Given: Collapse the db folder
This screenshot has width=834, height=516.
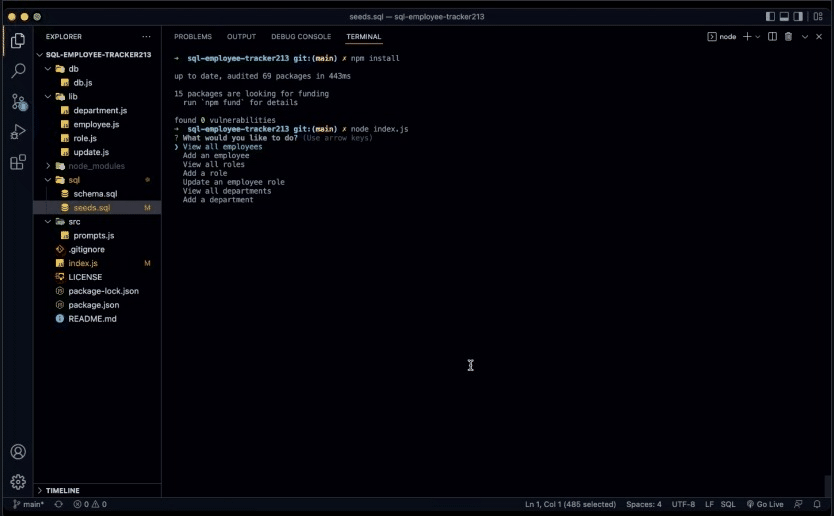Looking at the screenshot, I should (48, 69).
